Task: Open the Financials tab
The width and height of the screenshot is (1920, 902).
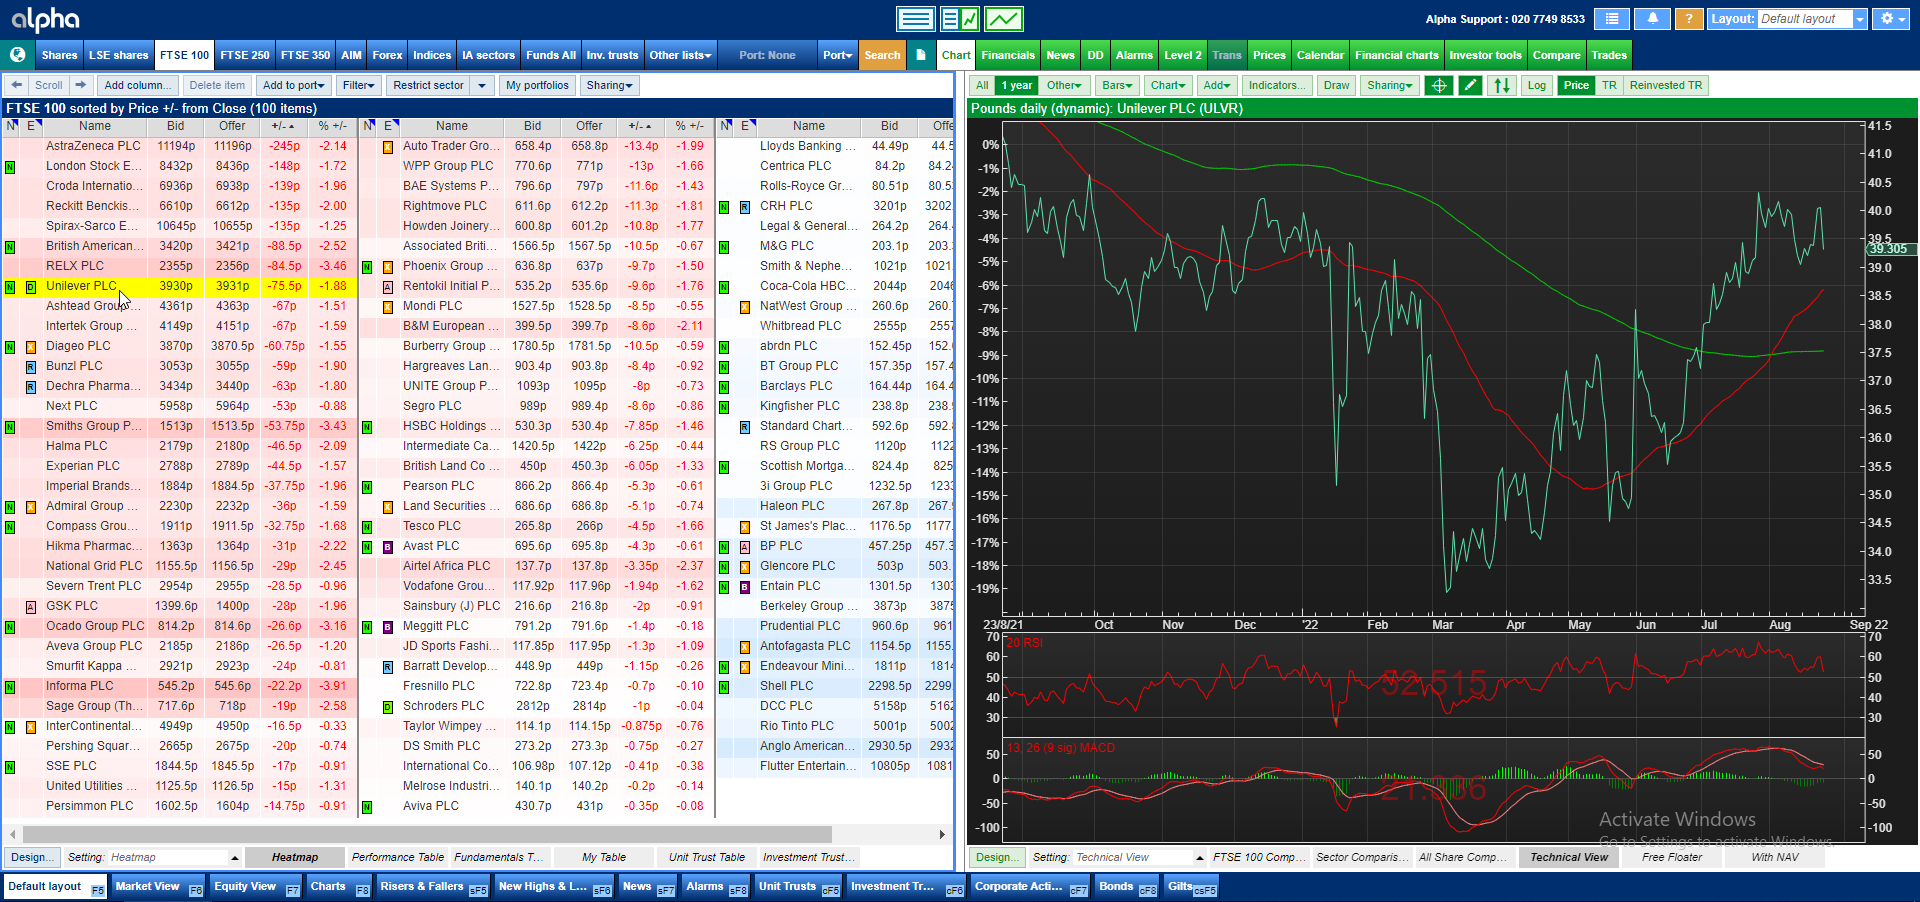Action: pos(1007,55)
